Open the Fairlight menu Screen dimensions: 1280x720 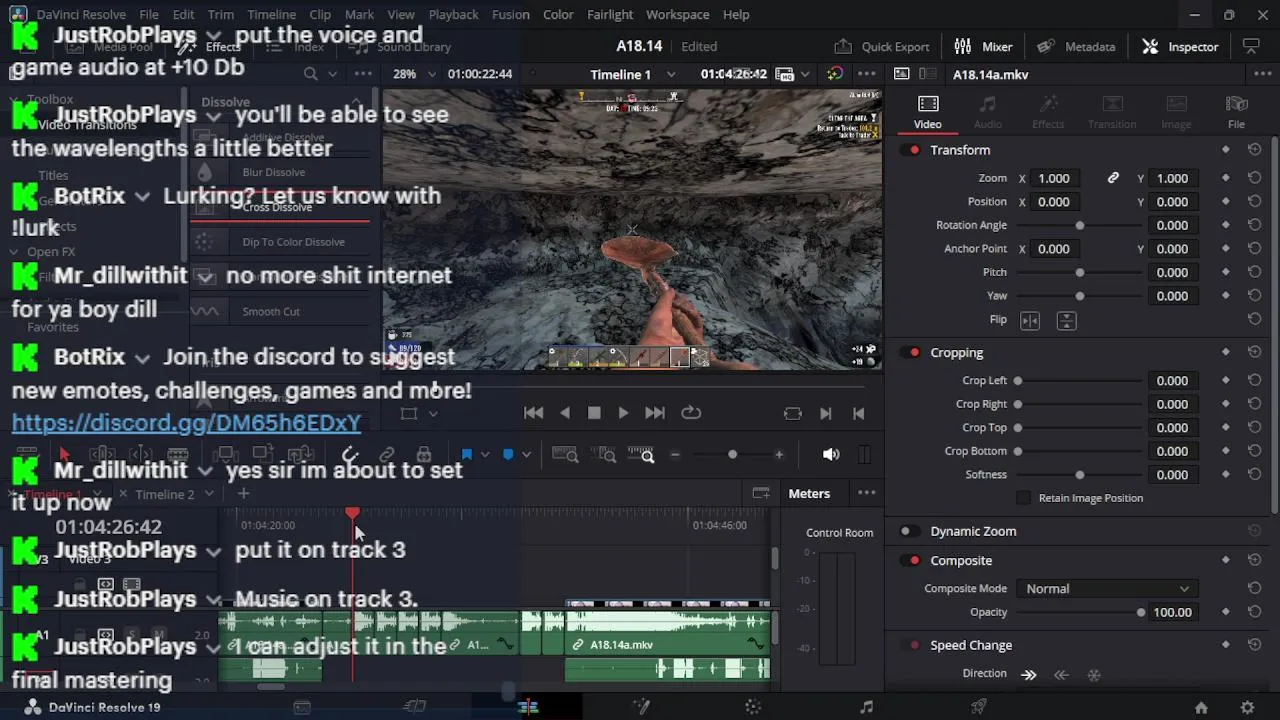[610, 14]
